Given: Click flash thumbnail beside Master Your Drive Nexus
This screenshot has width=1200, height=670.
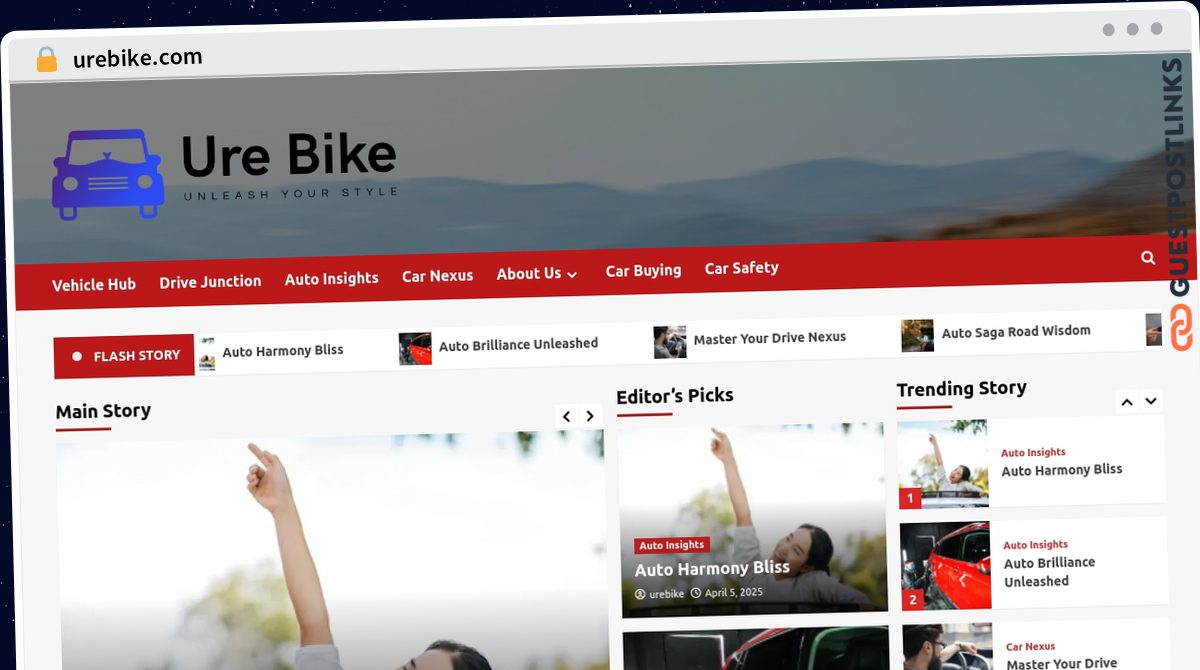Looking at the screenshot, I should [x=670, y=342].
